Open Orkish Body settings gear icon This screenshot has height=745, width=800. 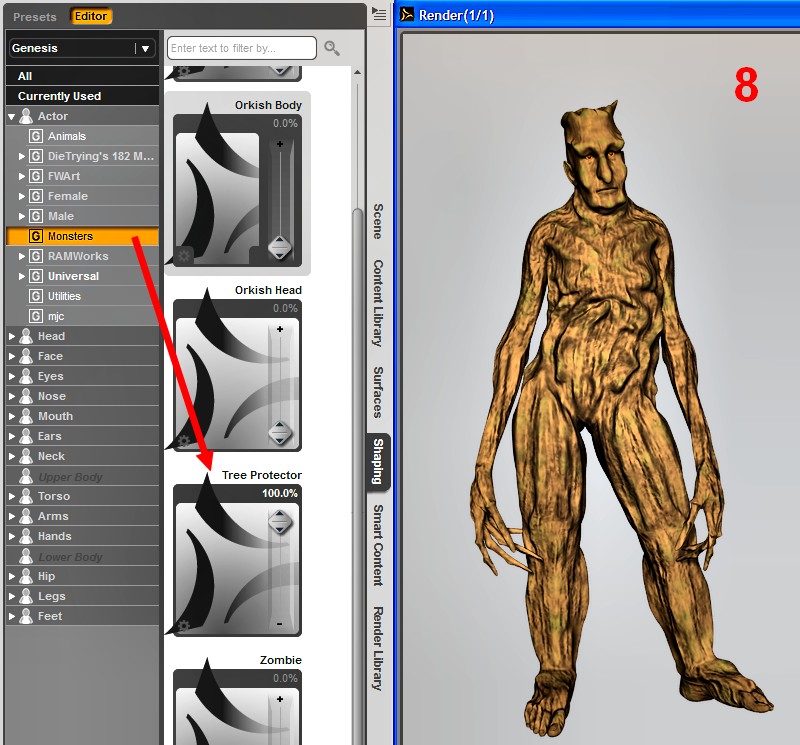pos(184,256)
